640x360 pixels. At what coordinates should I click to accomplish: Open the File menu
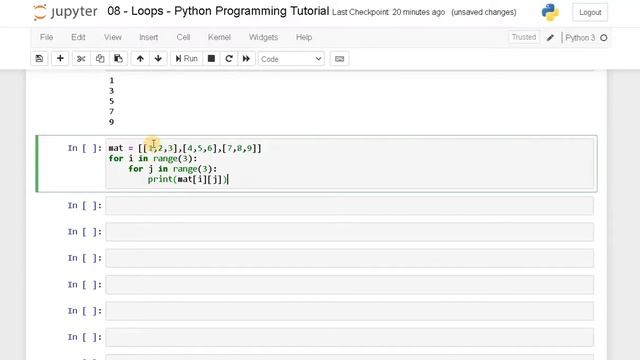[47, 37]
